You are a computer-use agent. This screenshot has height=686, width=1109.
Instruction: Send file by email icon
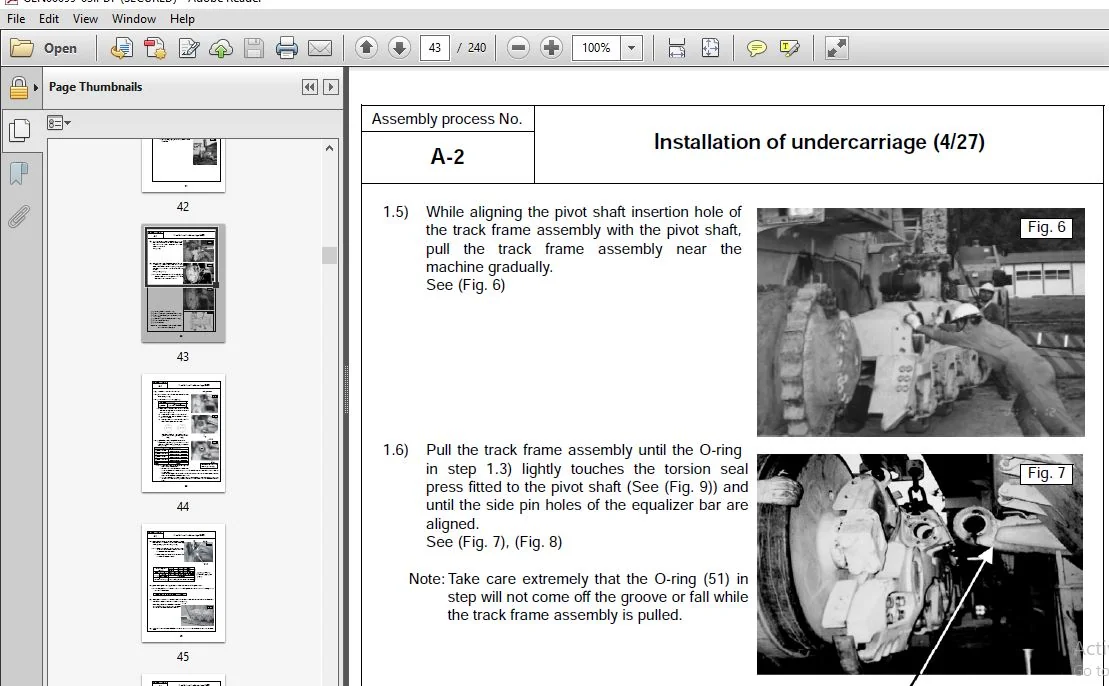point(320,48)
